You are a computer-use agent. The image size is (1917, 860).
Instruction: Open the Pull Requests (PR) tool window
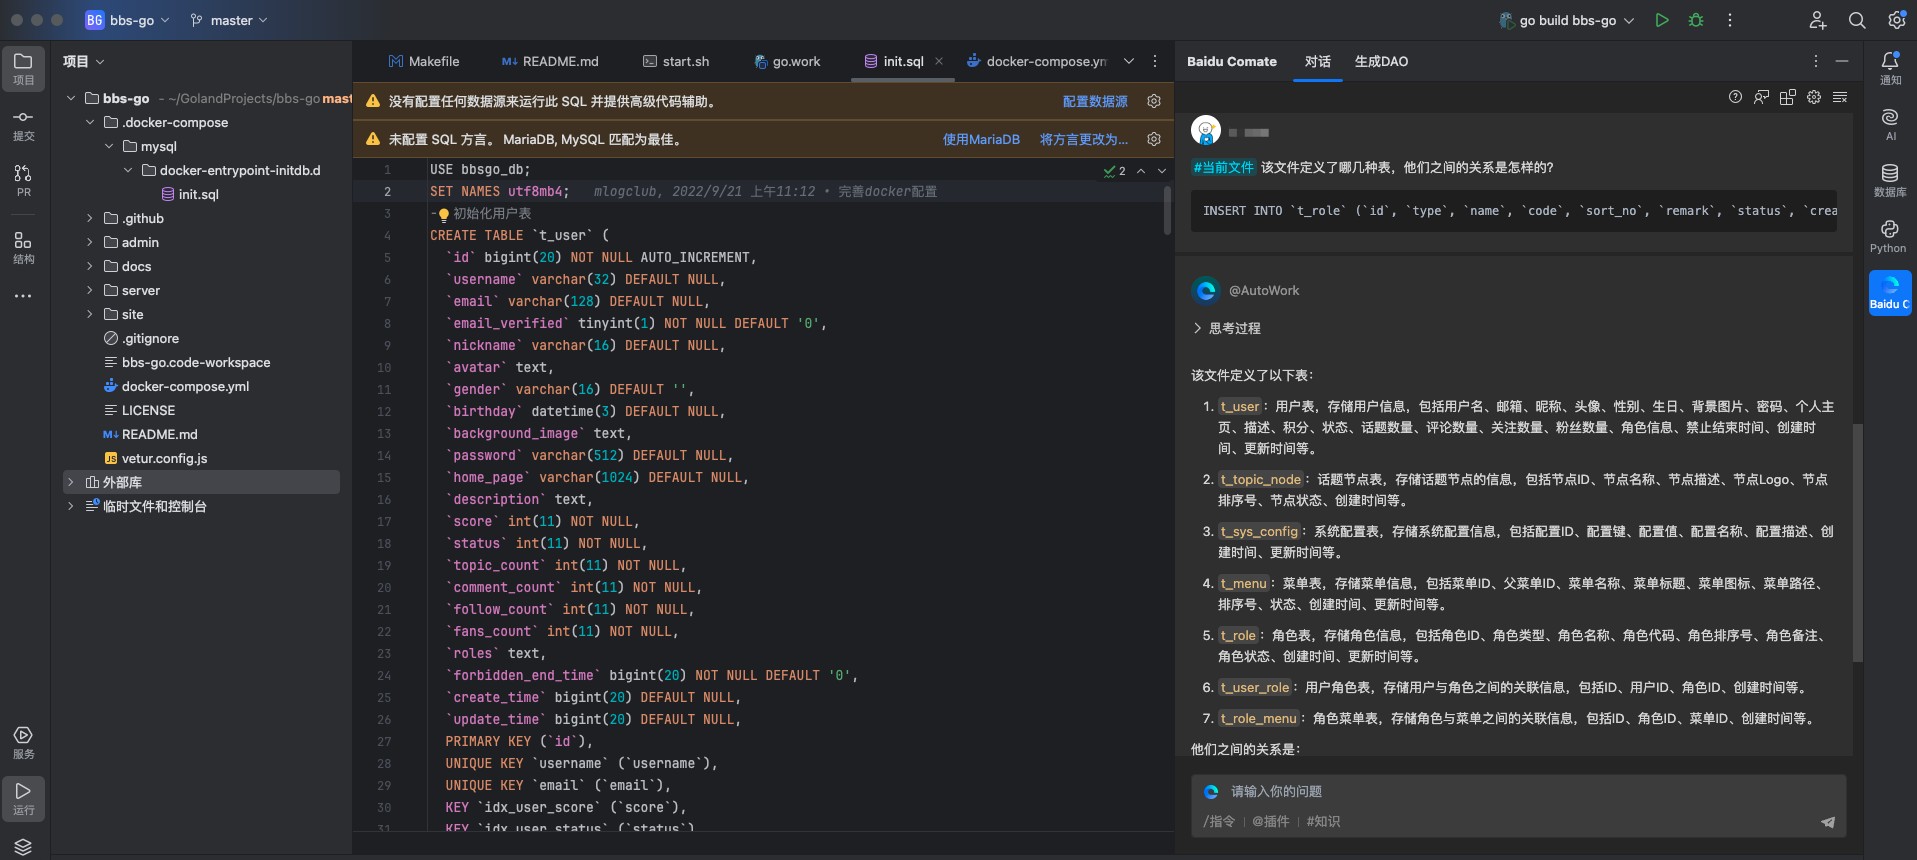click(x=23, y=181)
